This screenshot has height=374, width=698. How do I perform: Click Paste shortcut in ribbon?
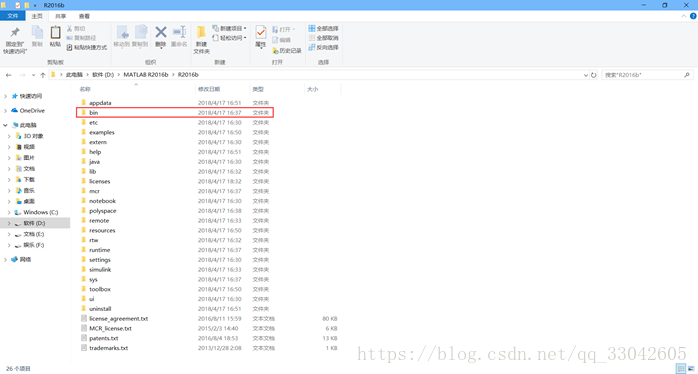coord(87,47)
